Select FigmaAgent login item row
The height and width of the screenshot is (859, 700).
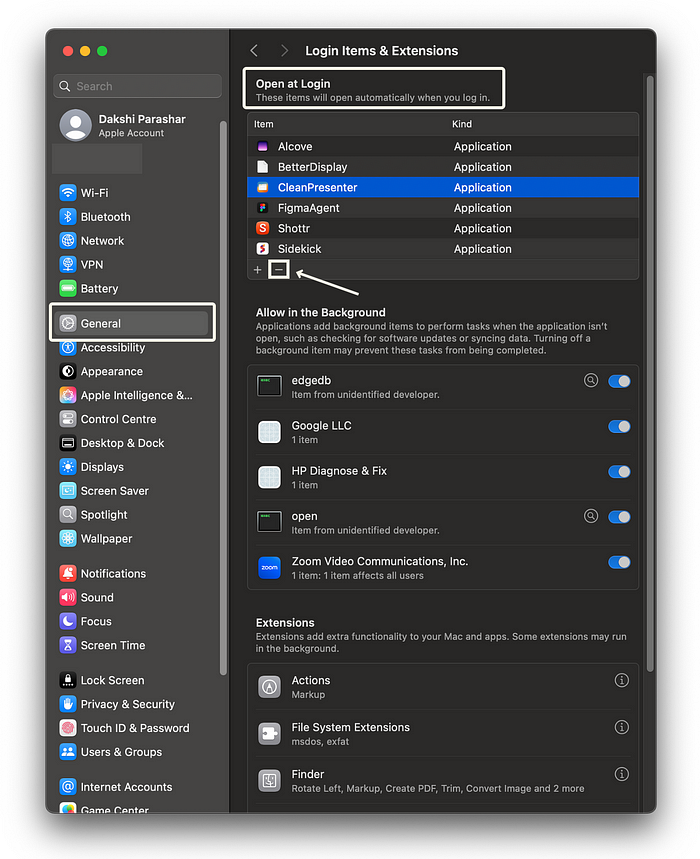click(x=443, y=208)
